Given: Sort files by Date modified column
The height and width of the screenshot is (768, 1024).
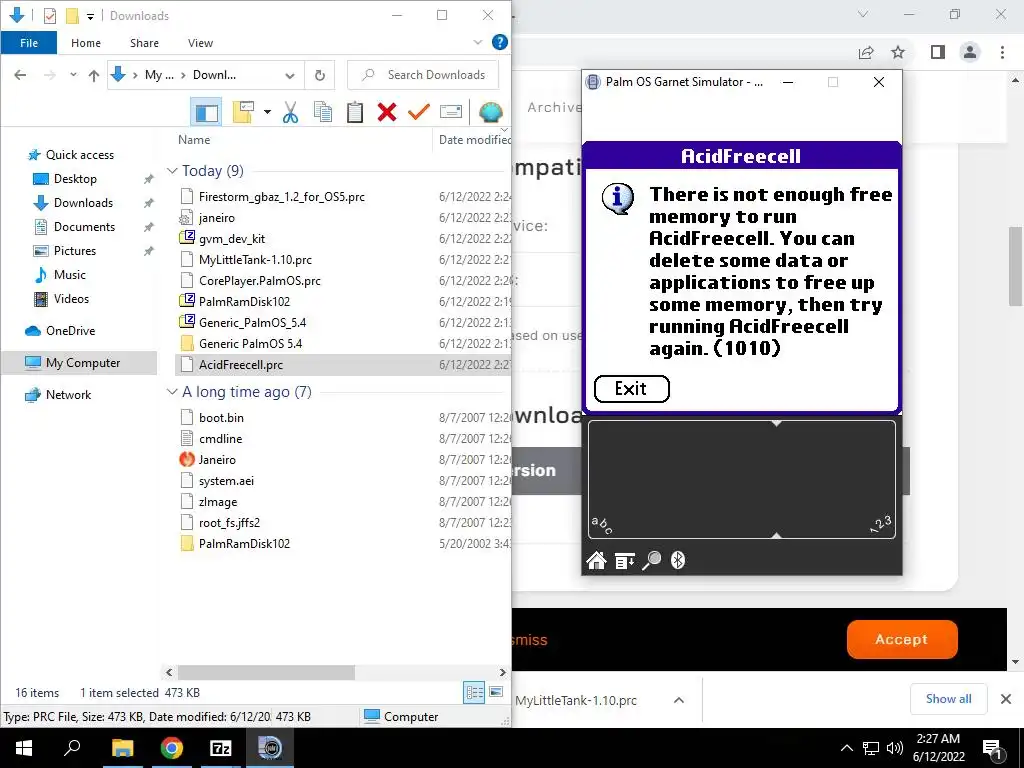Looking at the screenshot, I should 474,140.
